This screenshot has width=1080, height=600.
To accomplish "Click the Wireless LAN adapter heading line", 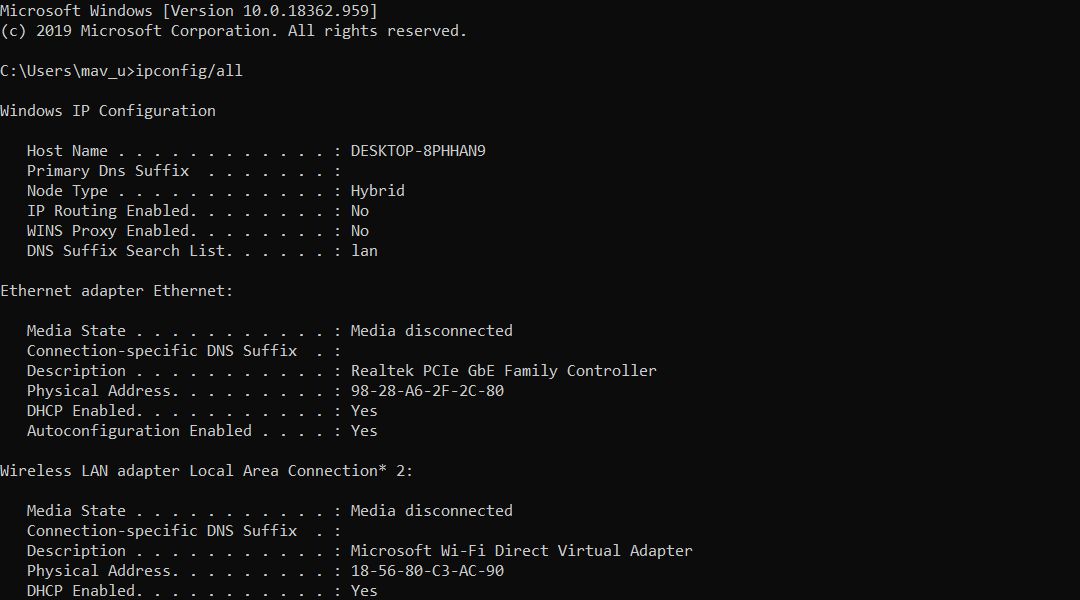I will [207, 470].
